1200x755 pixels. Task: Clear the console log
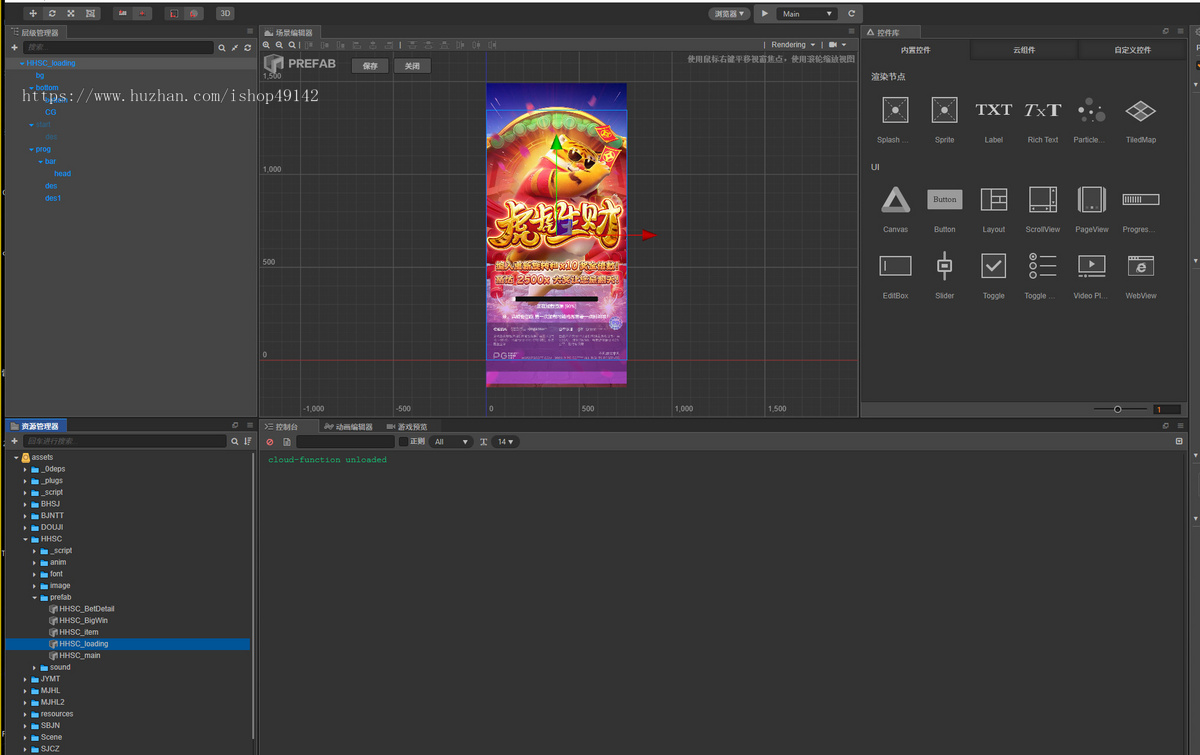[270, 442]
